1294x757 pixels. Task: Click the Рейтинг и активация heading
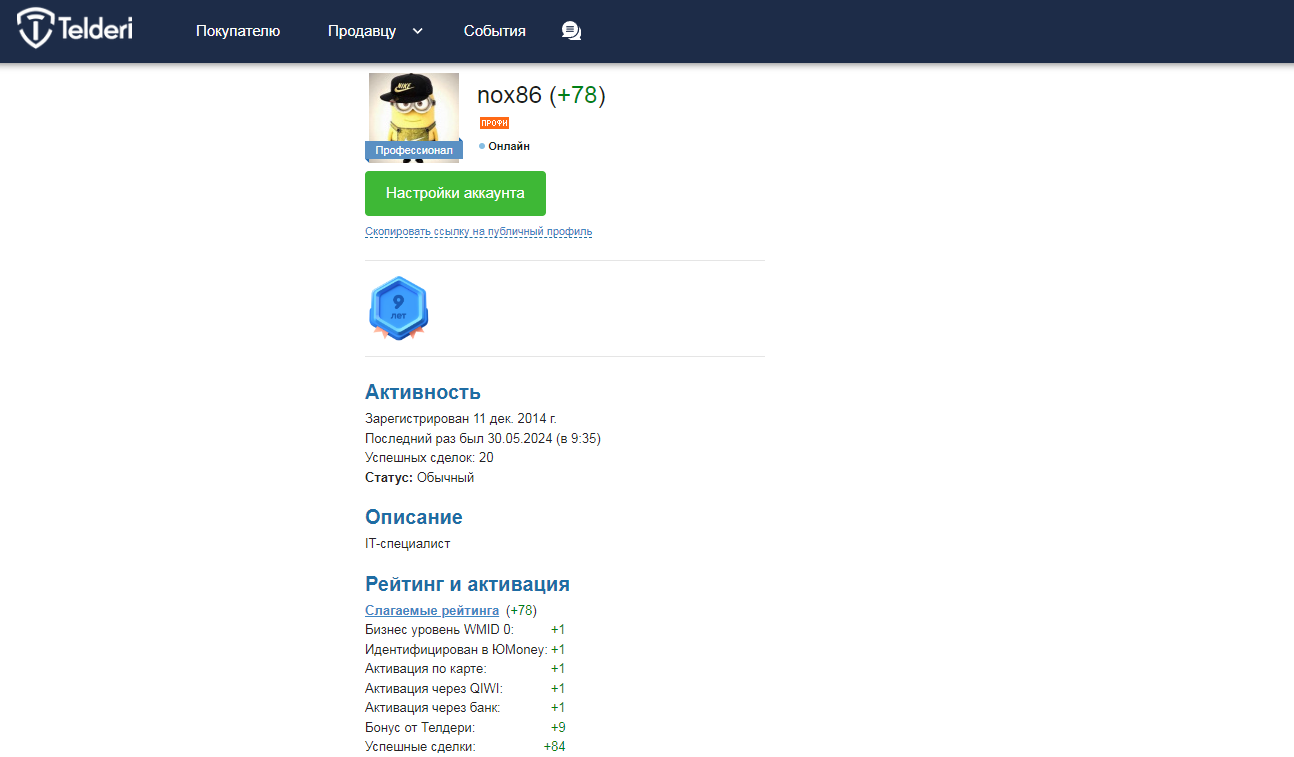(x=467, y=584)
